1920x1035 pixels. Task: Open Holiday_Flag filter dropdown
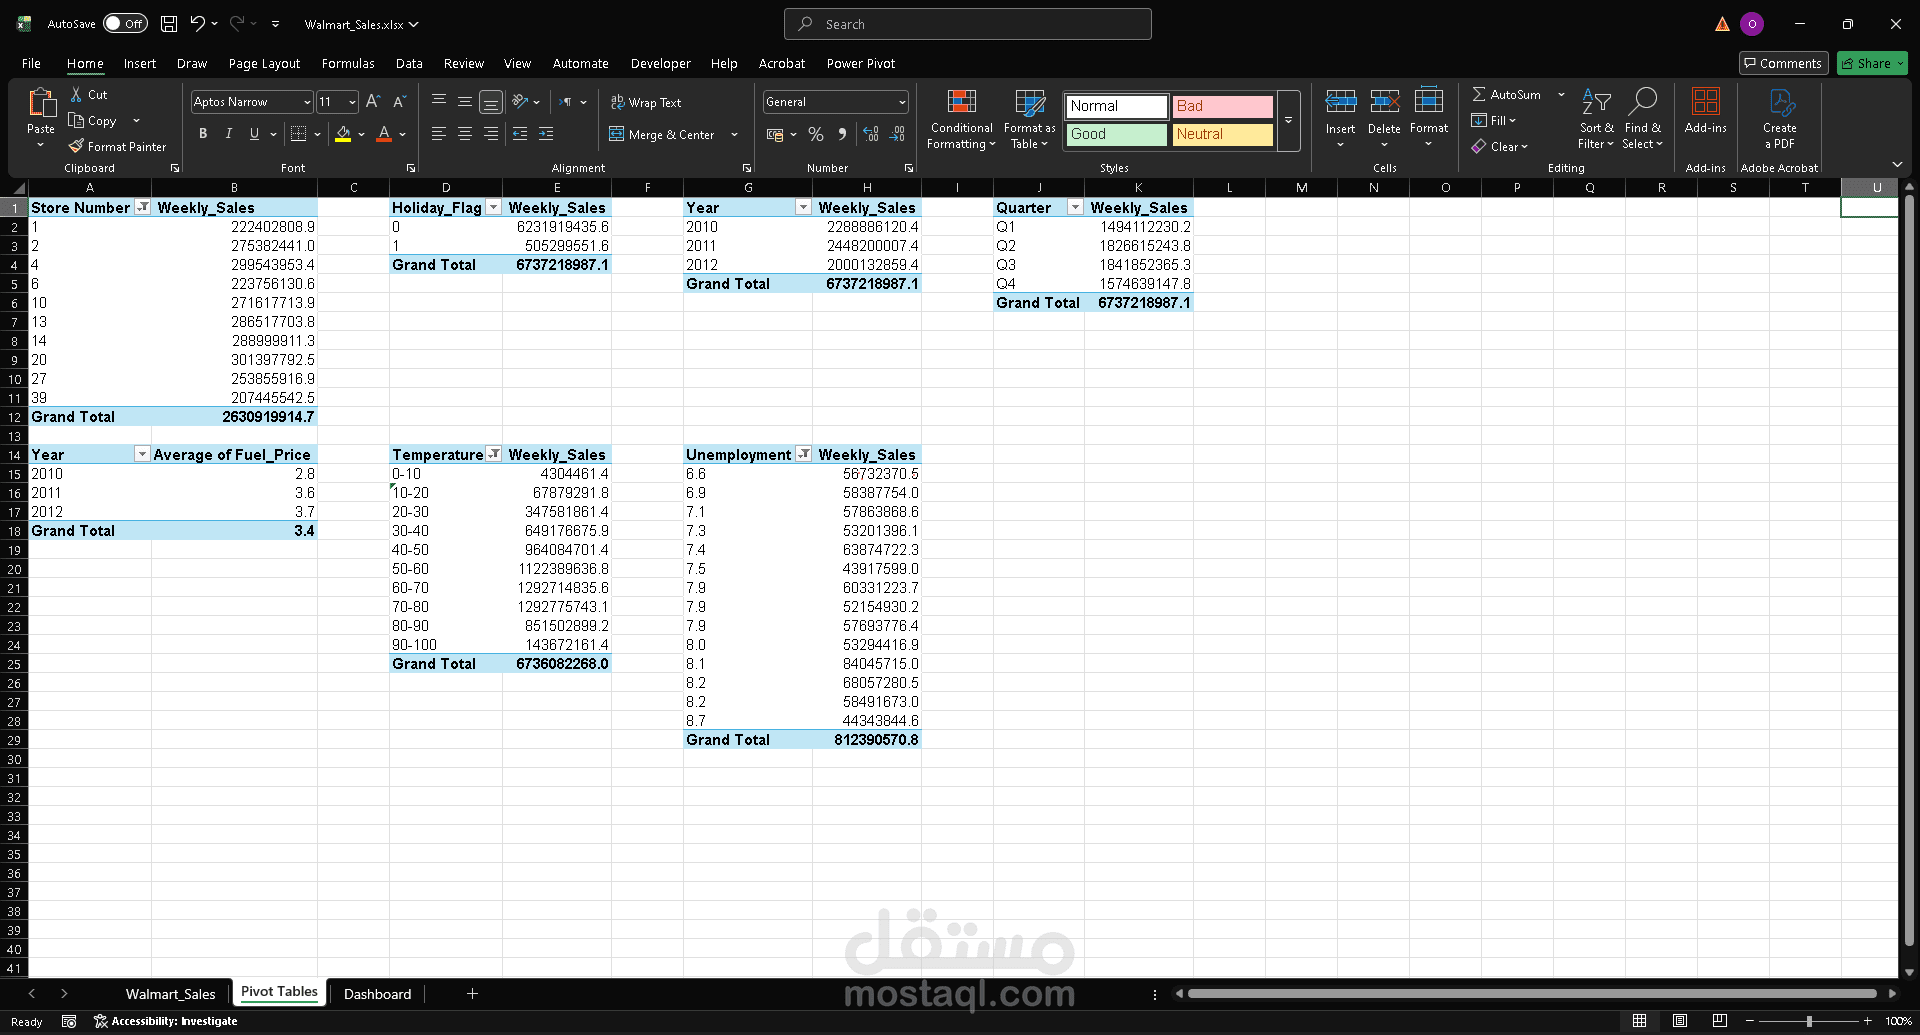pyautogui.click(x=493, y=207)
